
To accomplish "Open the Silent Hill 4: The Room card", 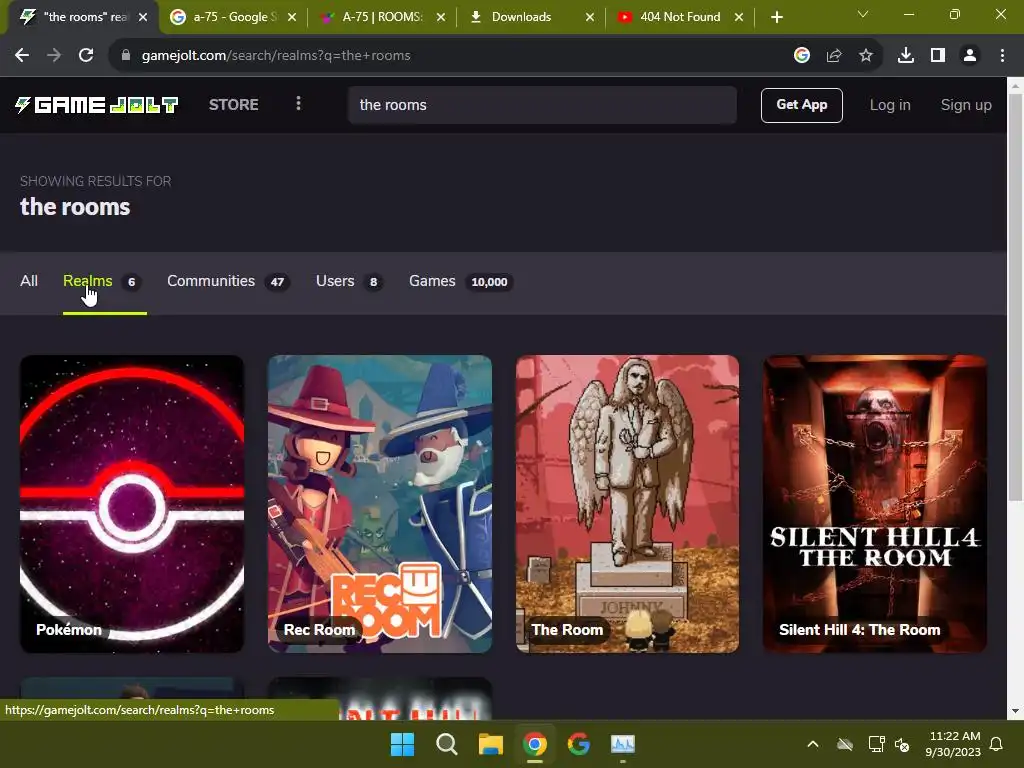I will click(x=874, y=504).
